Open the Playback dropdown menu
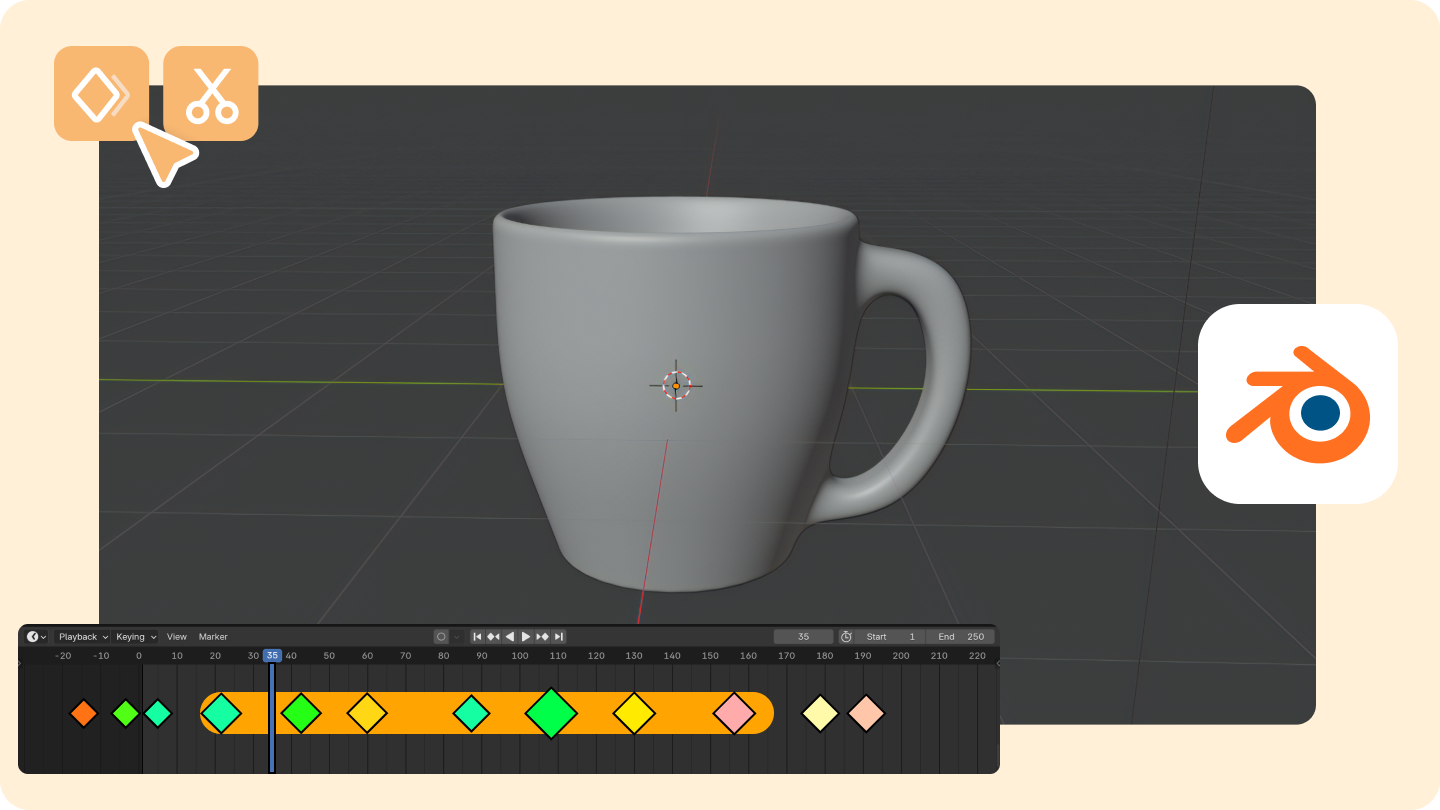This screenshot has height=810, width=1440. 80,636
